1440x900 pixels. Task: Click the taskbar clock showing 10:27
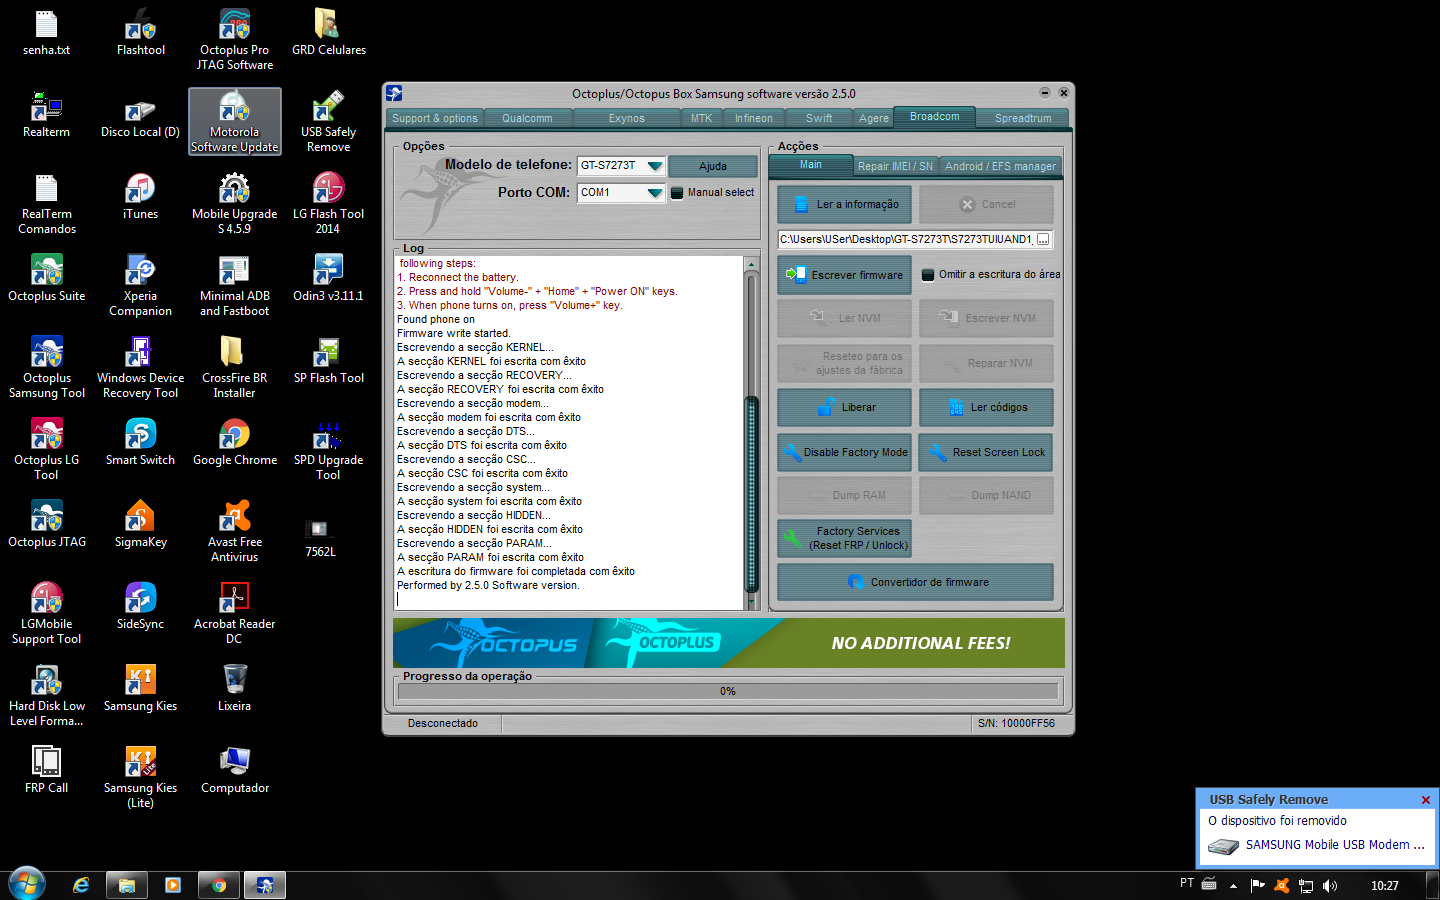pos(1385,886)
